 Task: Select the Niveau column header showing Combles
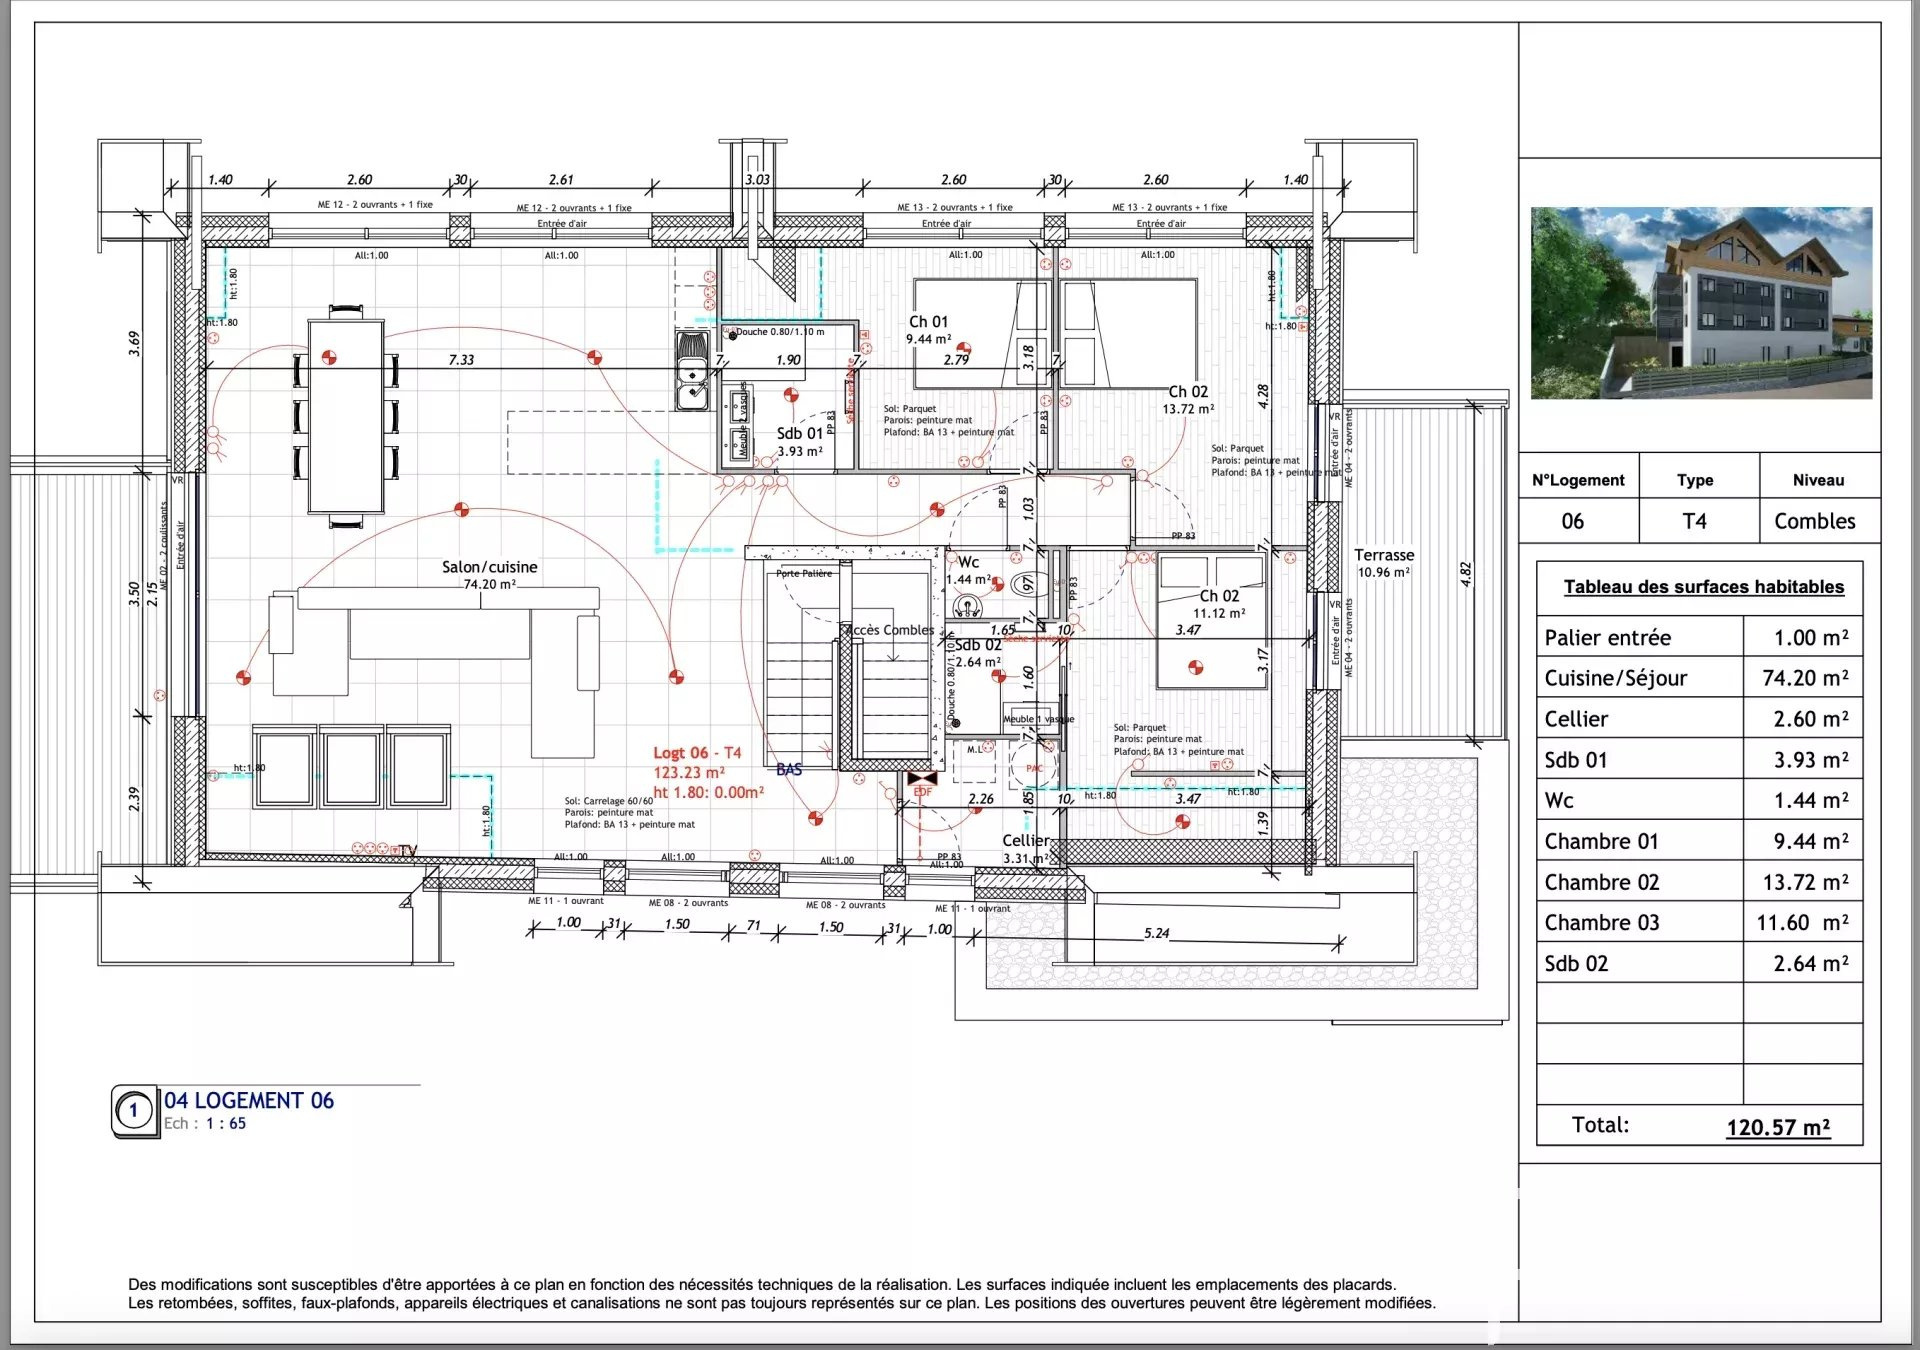click(1818, 479)
